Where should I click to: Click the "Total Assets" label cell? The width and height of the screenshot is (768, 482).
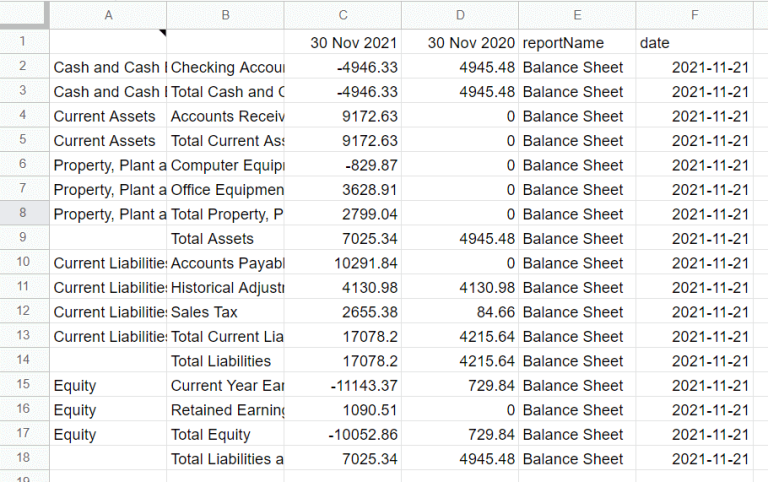tap(225, 239)
